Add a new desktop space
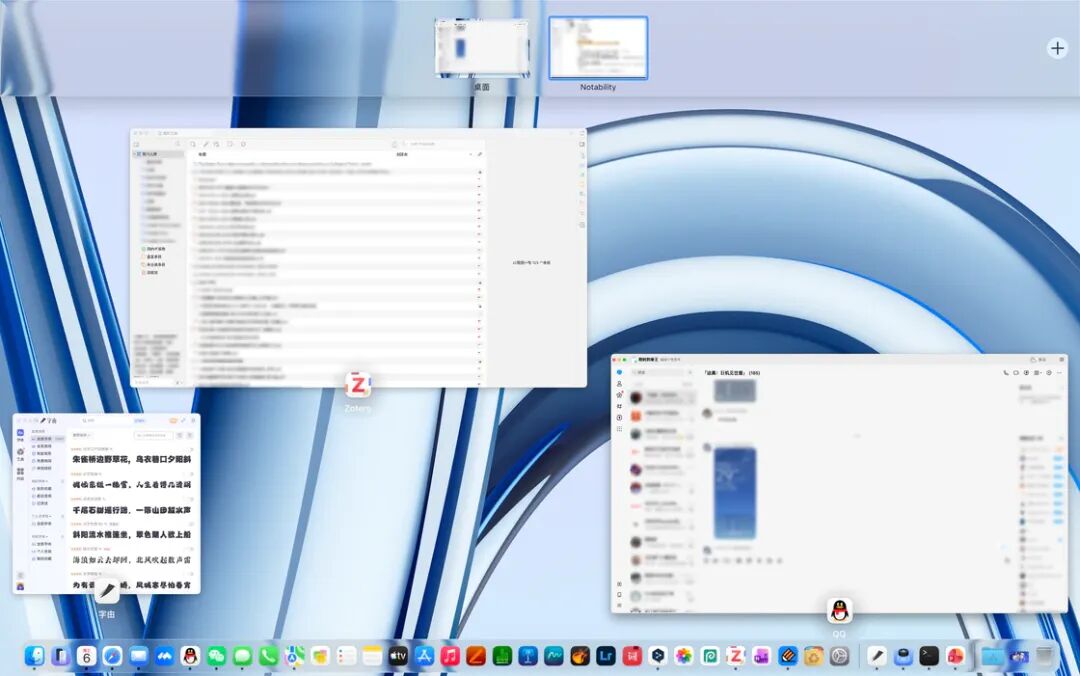The height and width of the screenshot is (676, 1080). (x=1057, y=48)
